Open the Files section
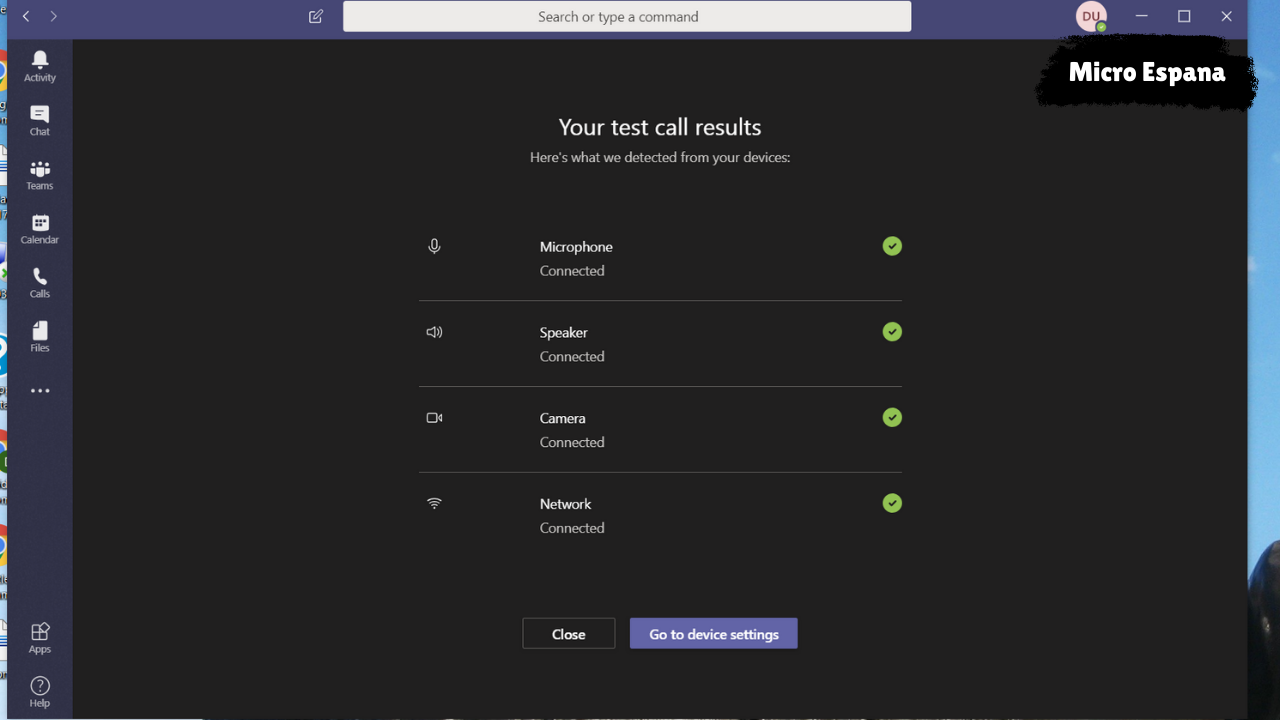This screenshot has height=720, width=1280. click(40, 336)
